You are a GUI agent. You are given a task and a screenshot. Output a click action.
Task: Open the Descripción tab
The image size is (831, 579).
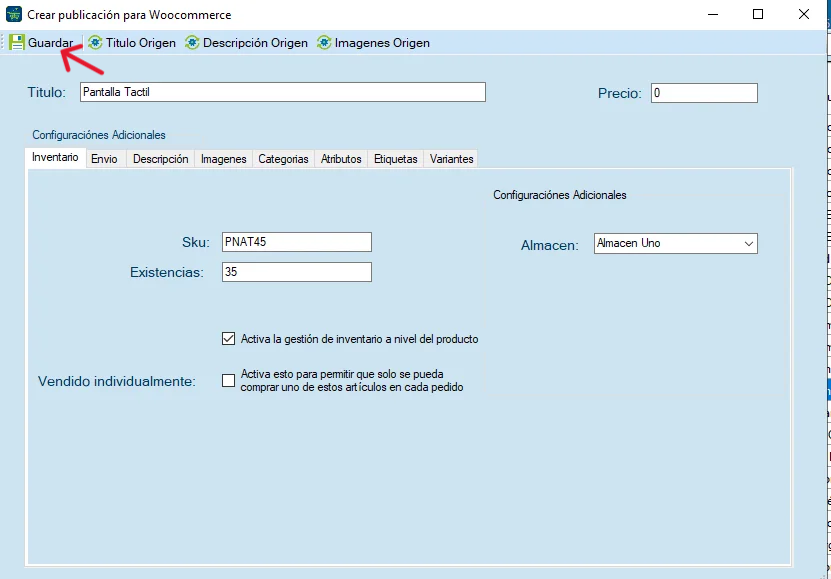click(161, 159)
